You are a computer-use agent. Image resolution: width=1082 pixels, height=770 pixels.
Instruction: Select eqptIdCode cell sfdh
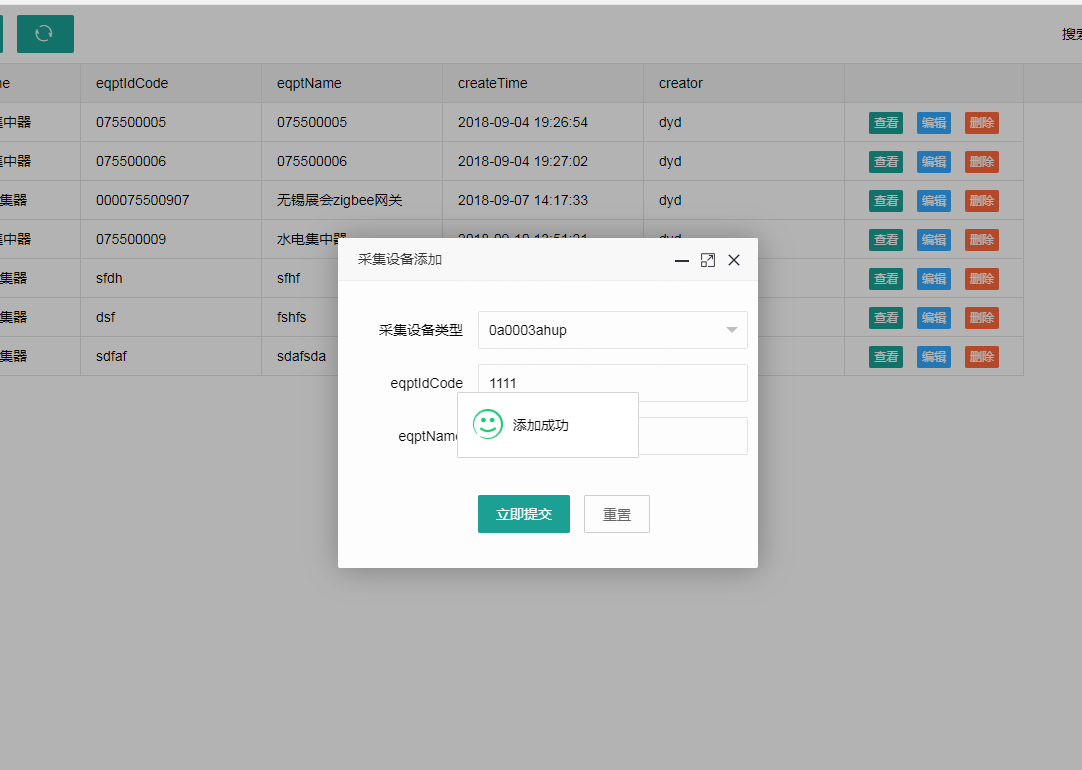click(171, 278)
